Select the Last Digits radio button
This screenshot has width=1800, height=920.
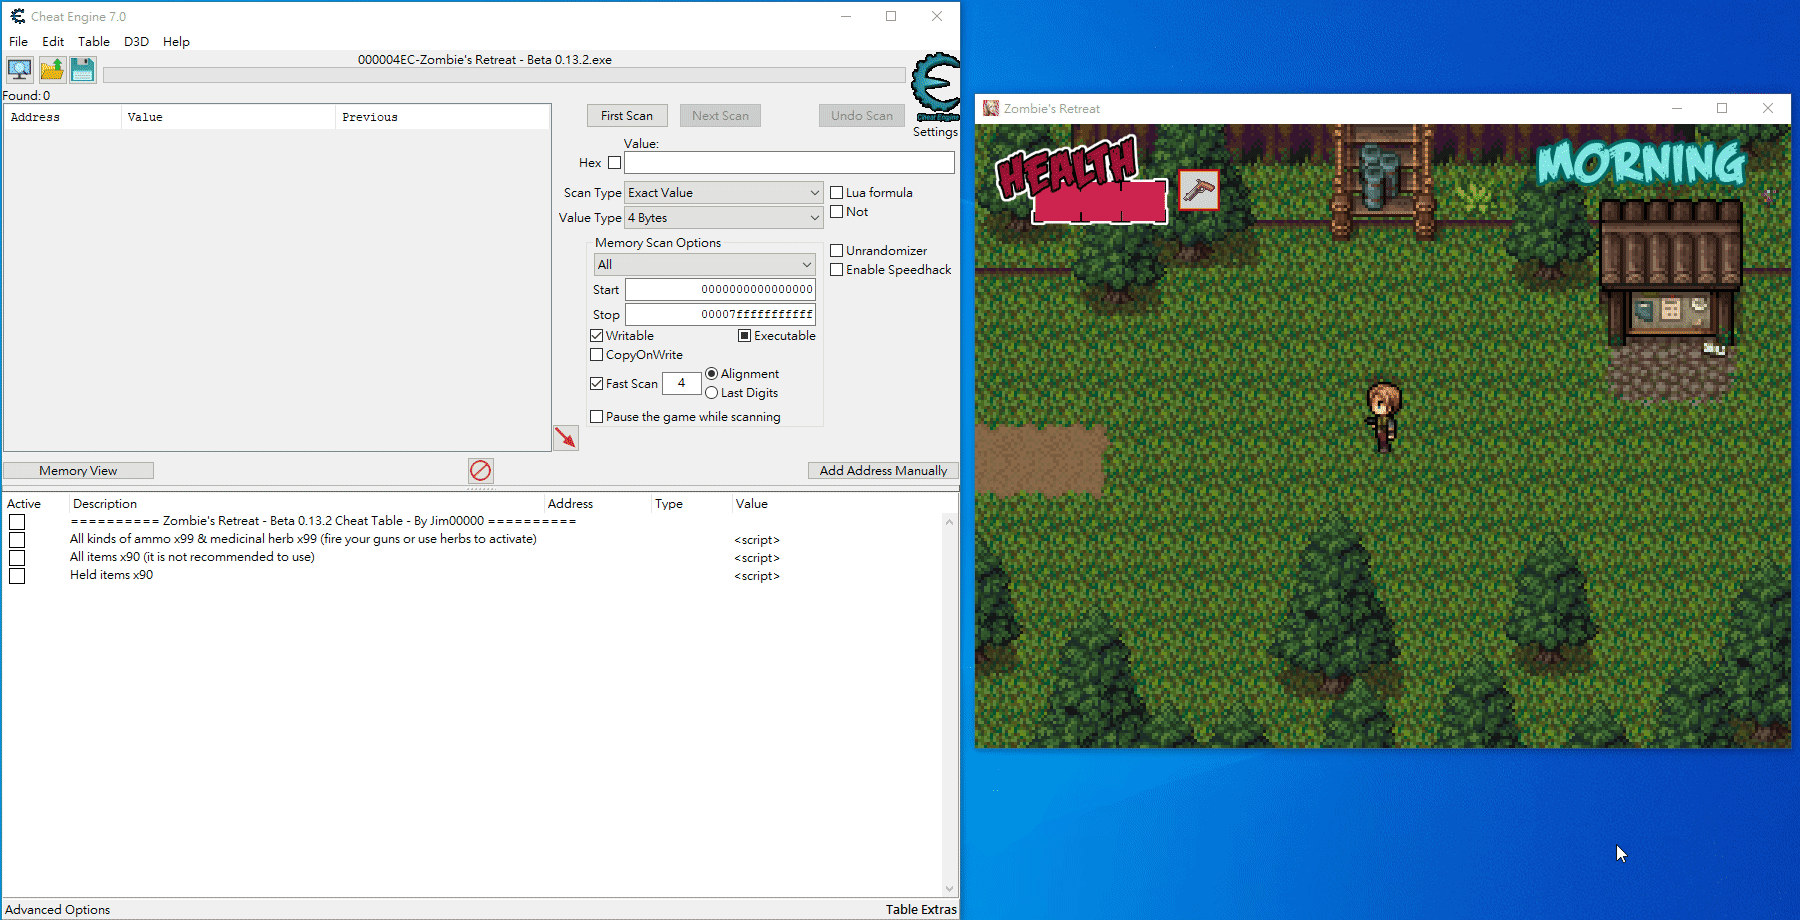(712, 393)
